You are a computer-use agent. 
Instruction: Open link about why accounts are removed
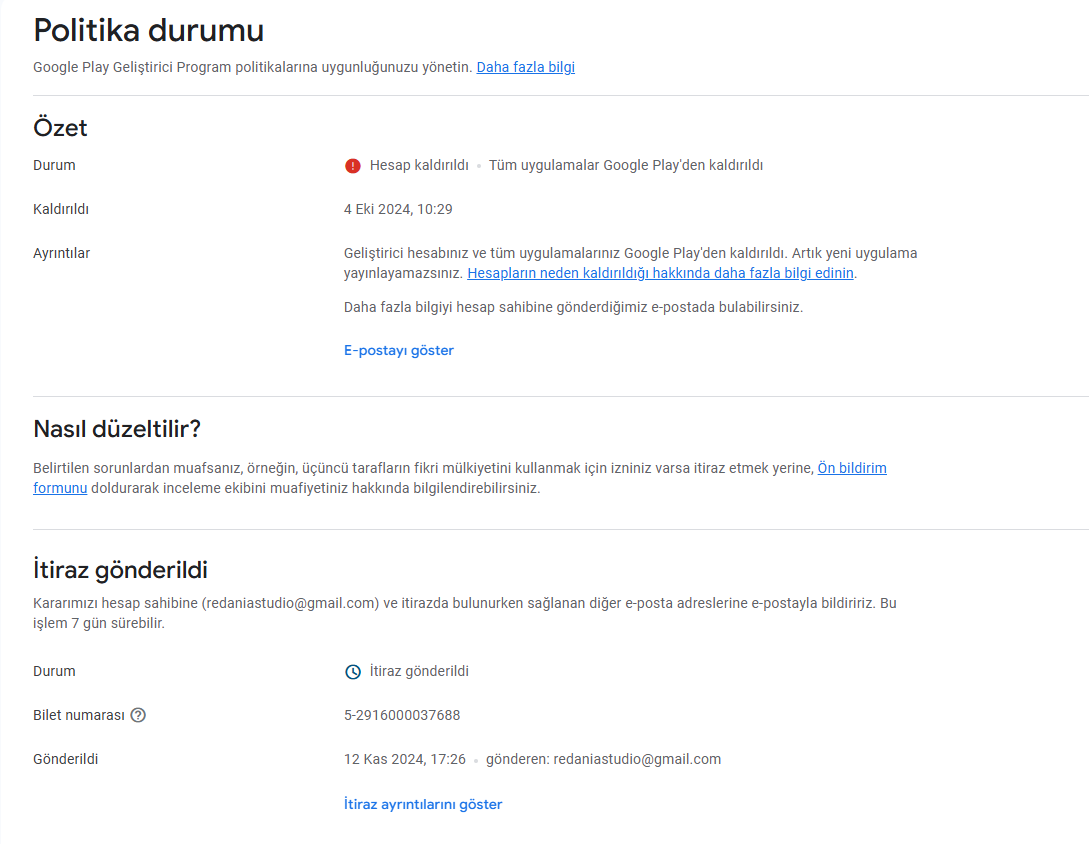(660, 273)
